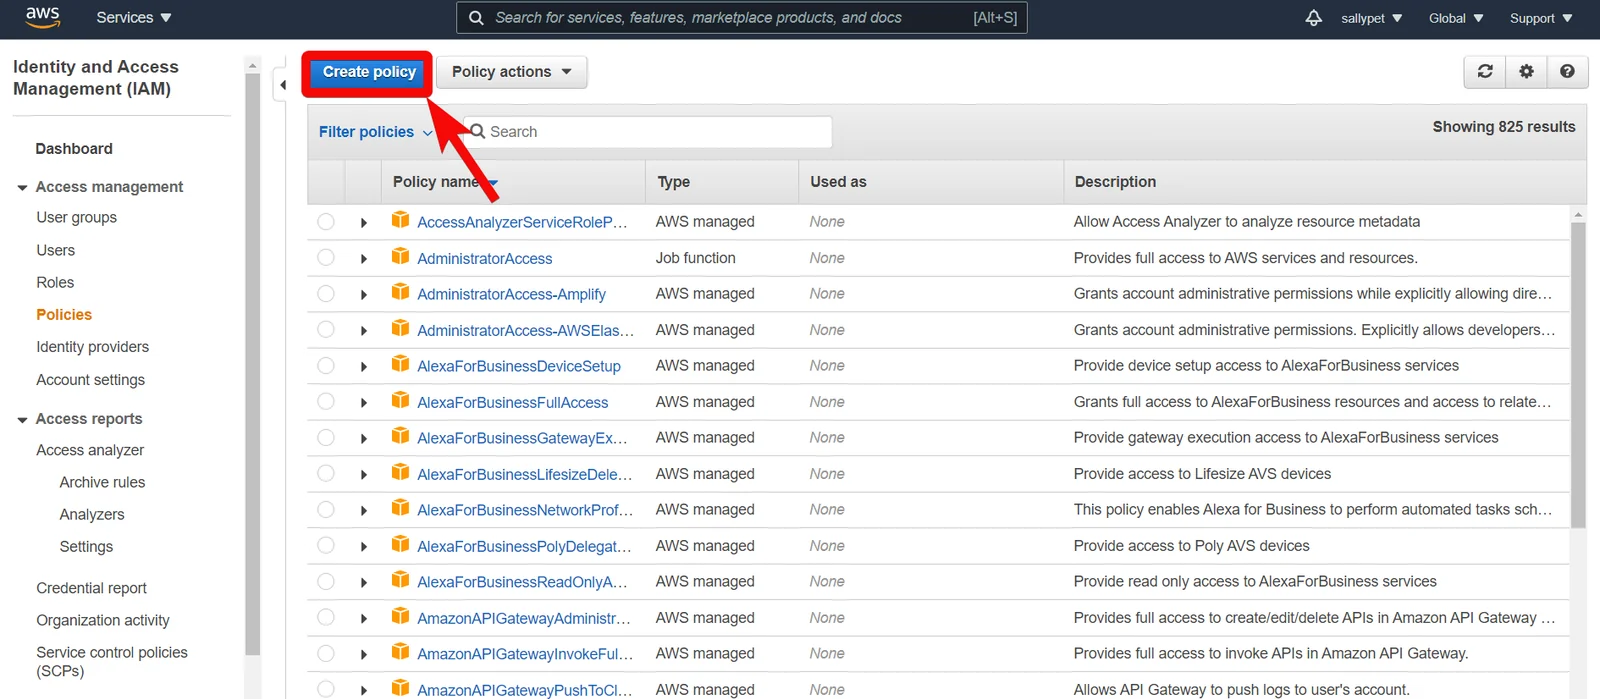The image size is (1600, 699).
Task: Refresh the policies list icon
Action: (x=1485, y=71)
